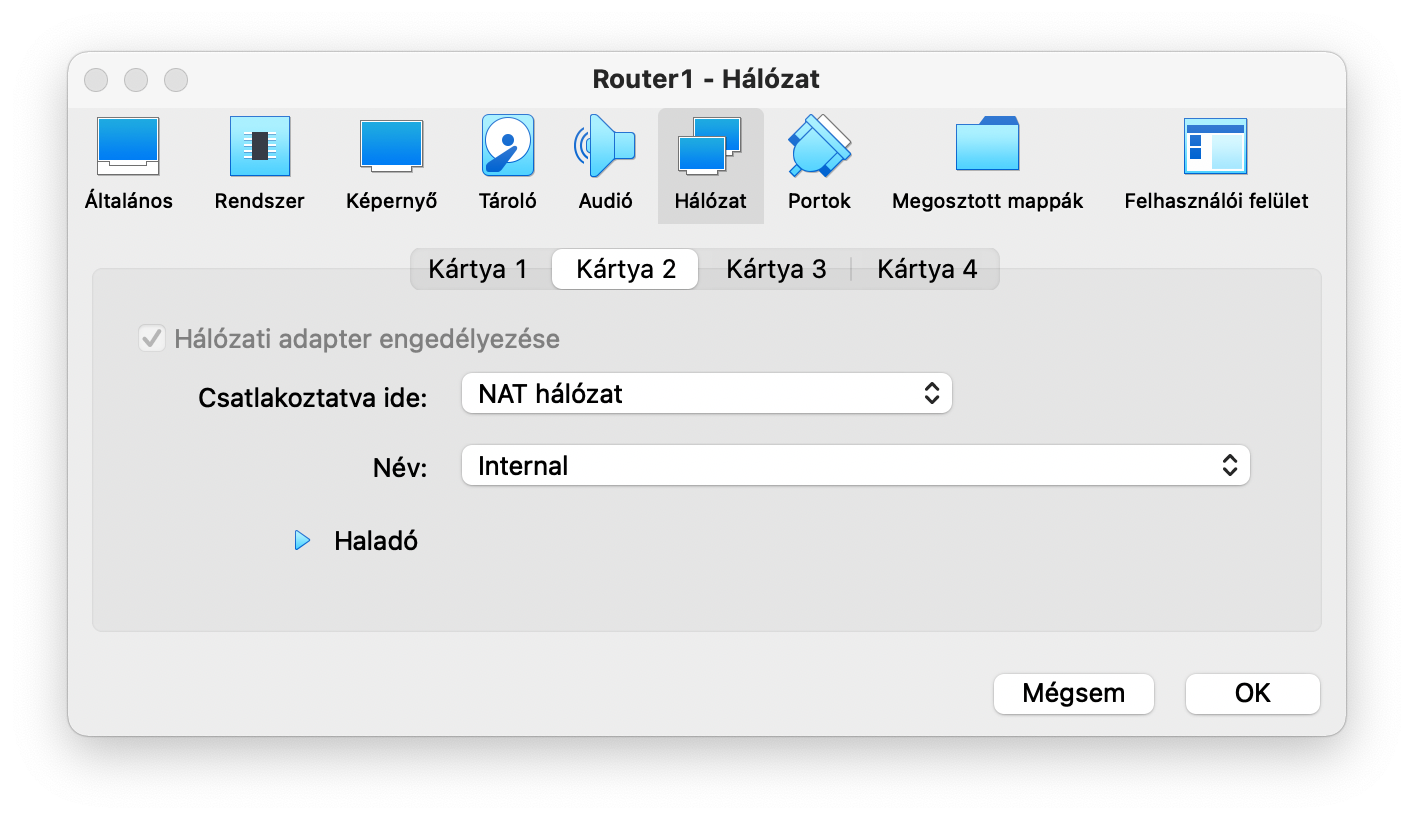Expand the Haladó advanced section
This screenshot has width=1414, height=820.
(x=303, y=542)
